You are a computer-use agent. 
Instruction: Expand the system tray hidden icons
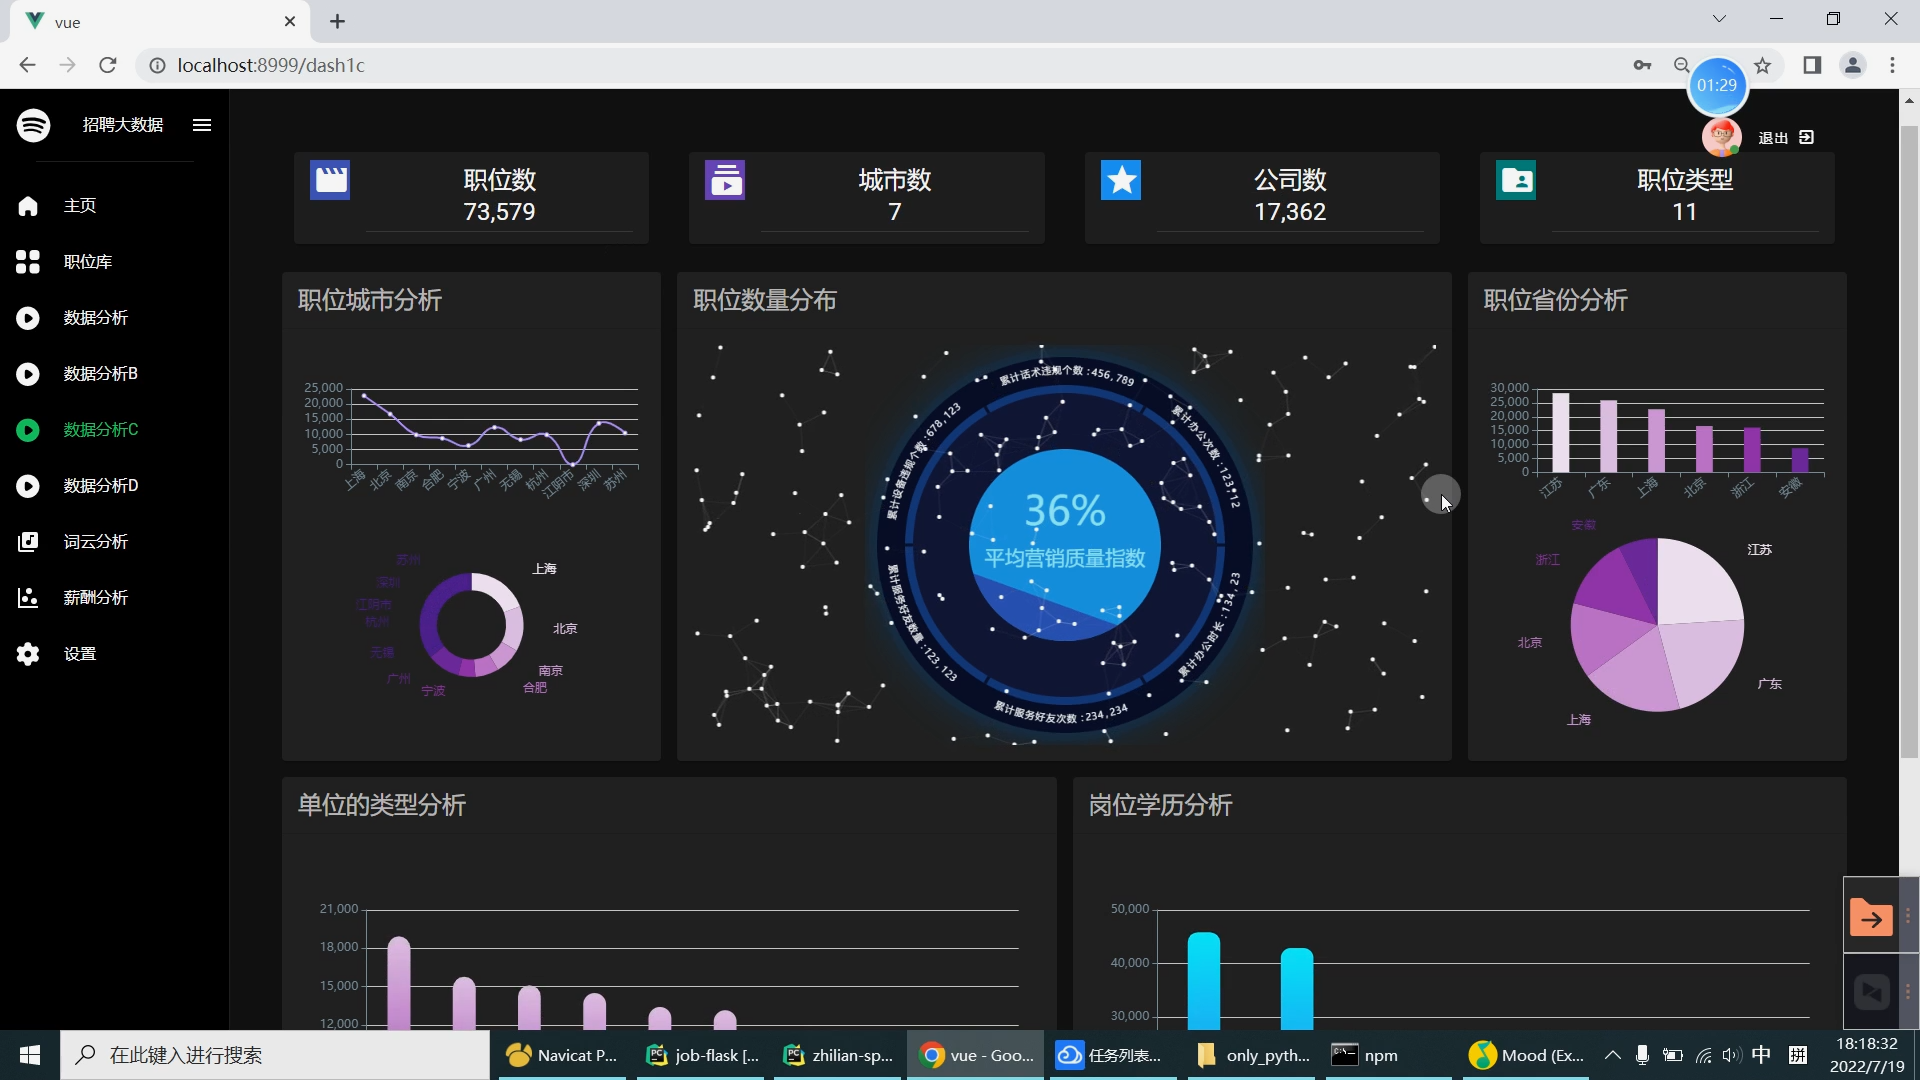tap(1612, 1055)
